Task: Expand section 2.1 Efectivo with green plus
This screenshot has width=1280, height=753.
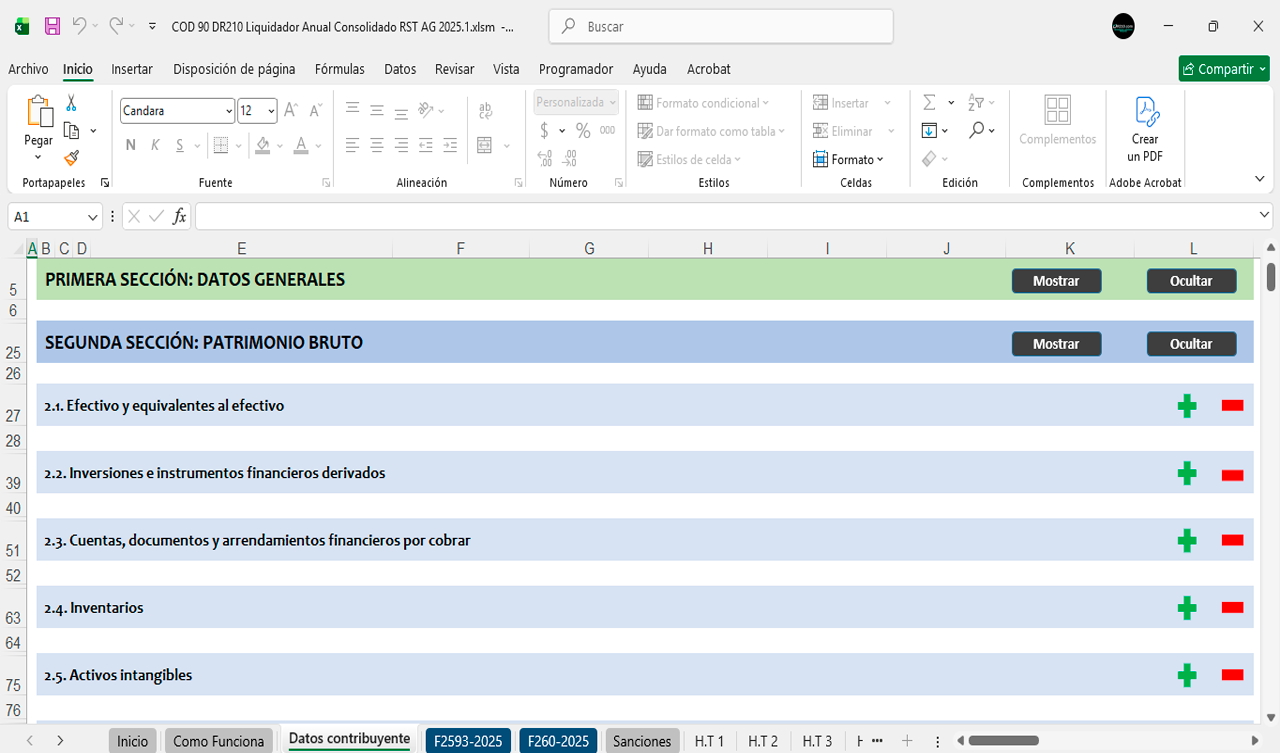Action: tap(1187, 406)
